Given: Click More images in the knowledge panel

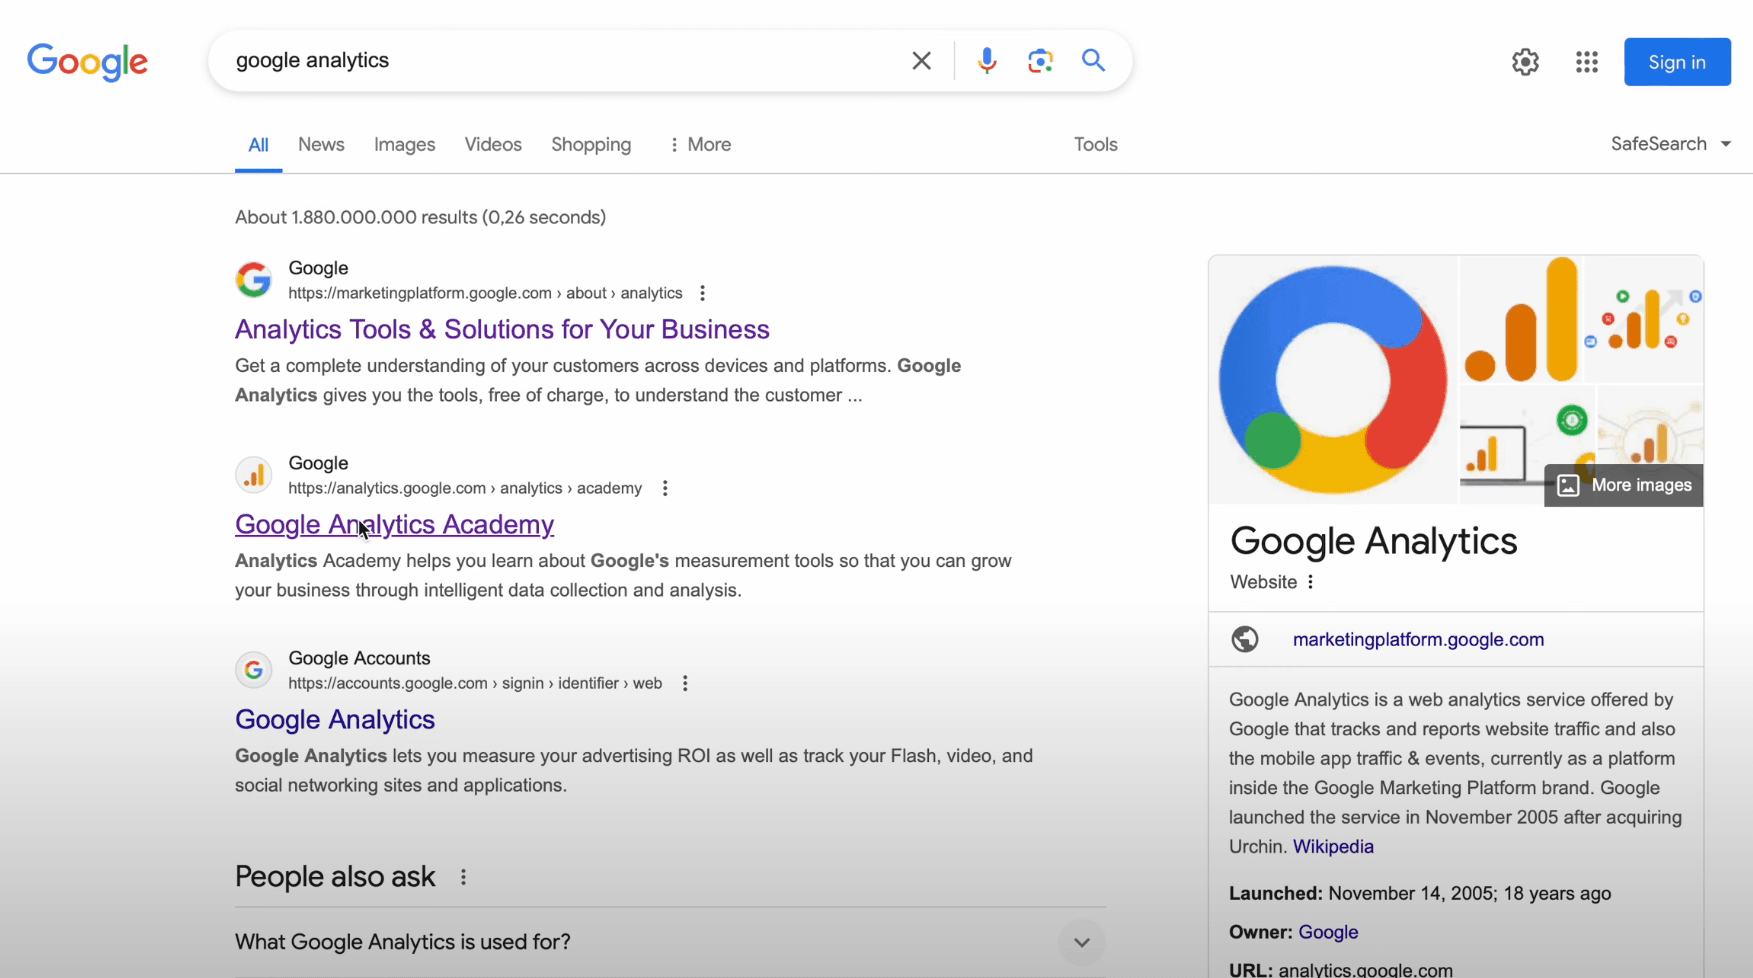Looking at the screenshot, I should coord(1623,485).
